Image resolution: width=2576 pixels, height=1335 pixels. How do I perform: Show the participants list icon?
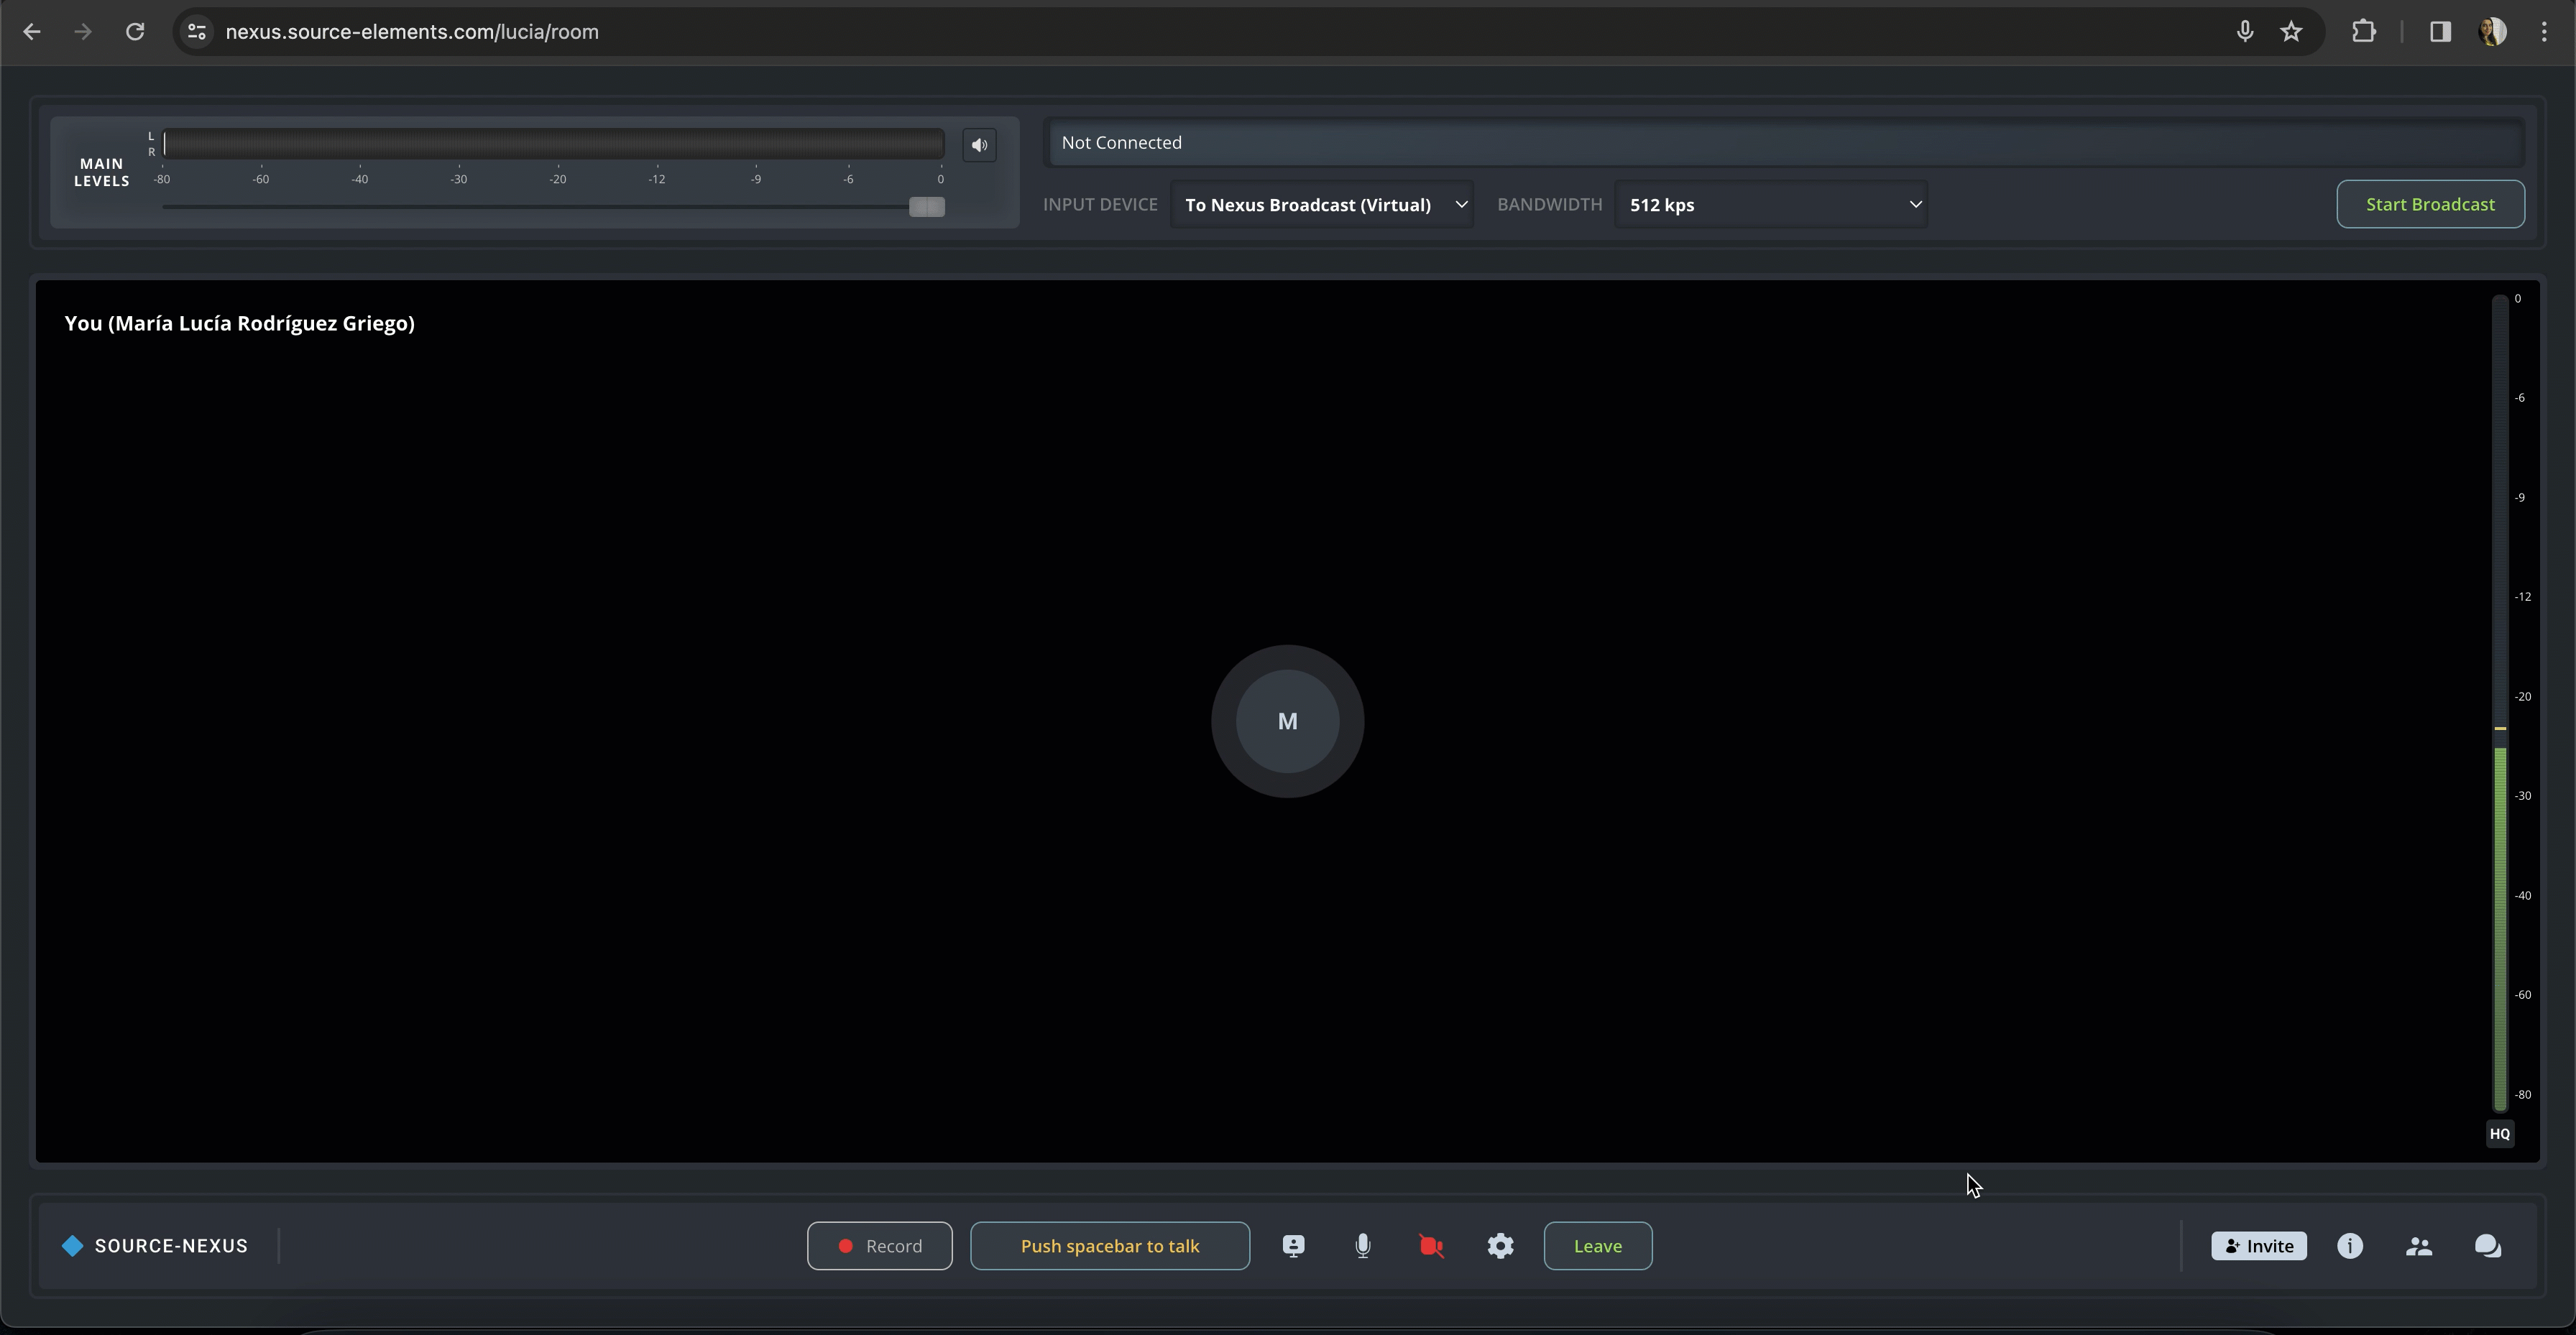[x=2419, y=1246]
